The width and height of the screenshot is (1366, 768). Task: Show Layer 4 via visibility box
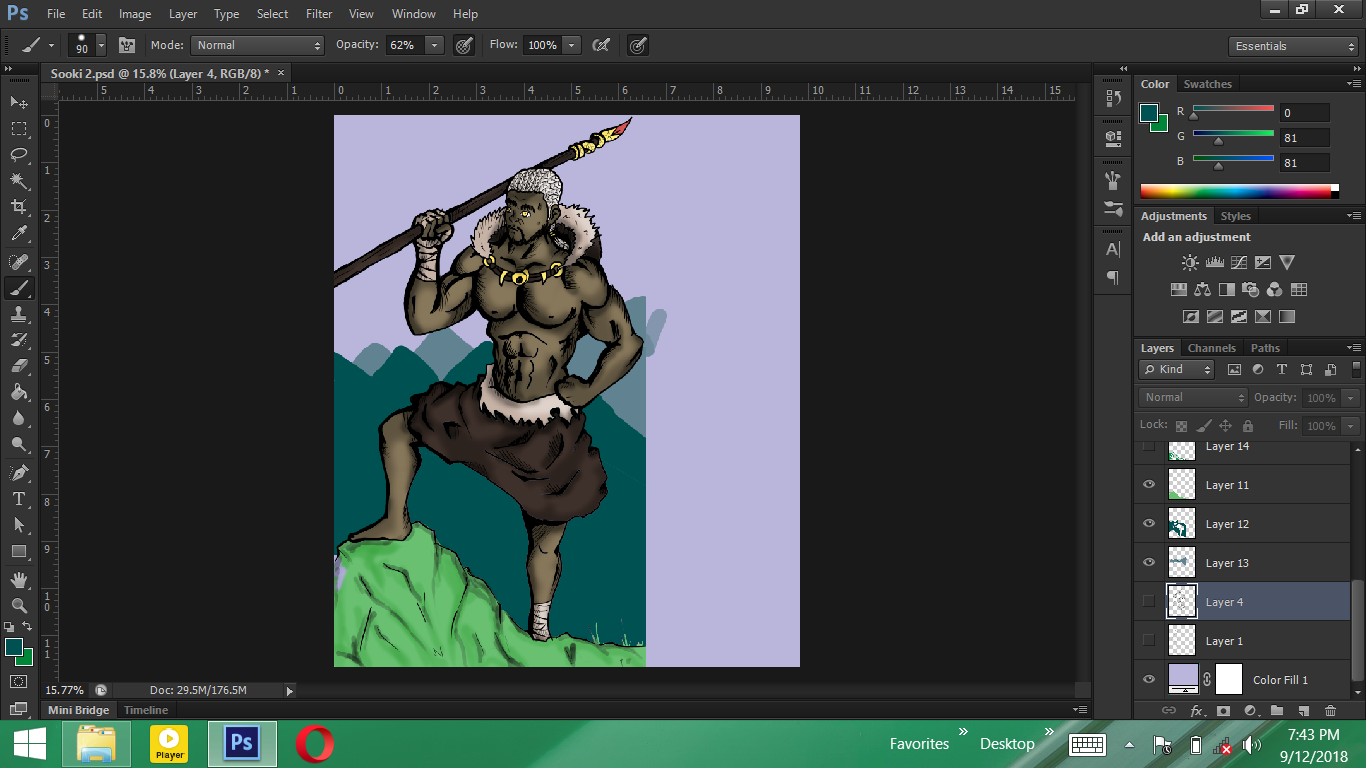coord(1149,602)
